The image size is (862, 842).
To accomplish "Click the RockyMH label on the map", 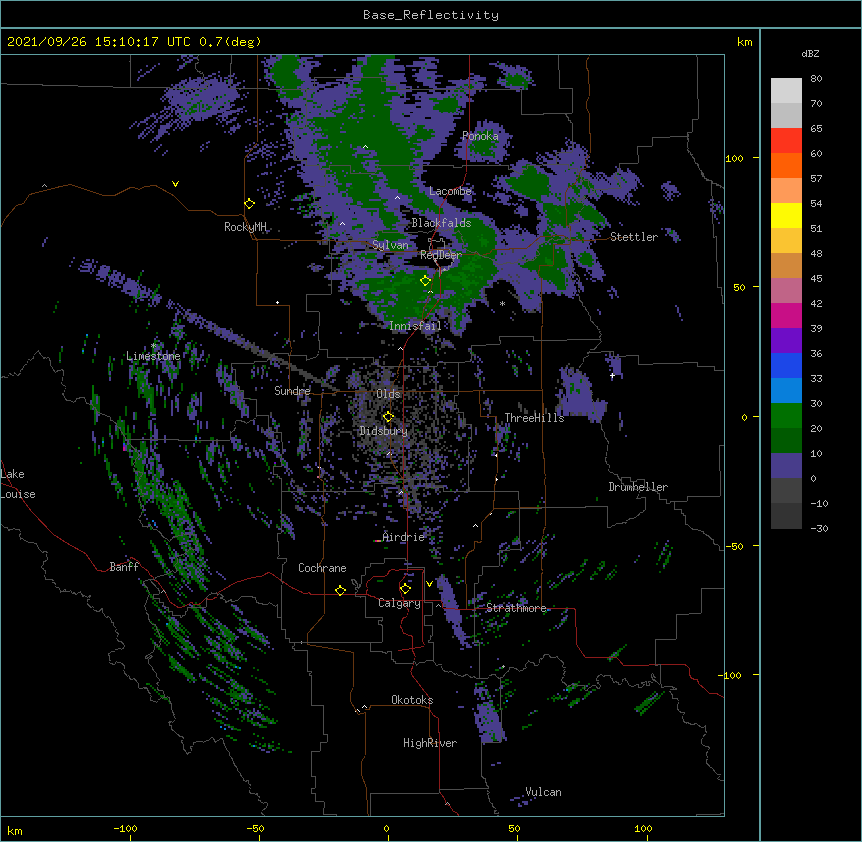I will click(x=245, y=227).
